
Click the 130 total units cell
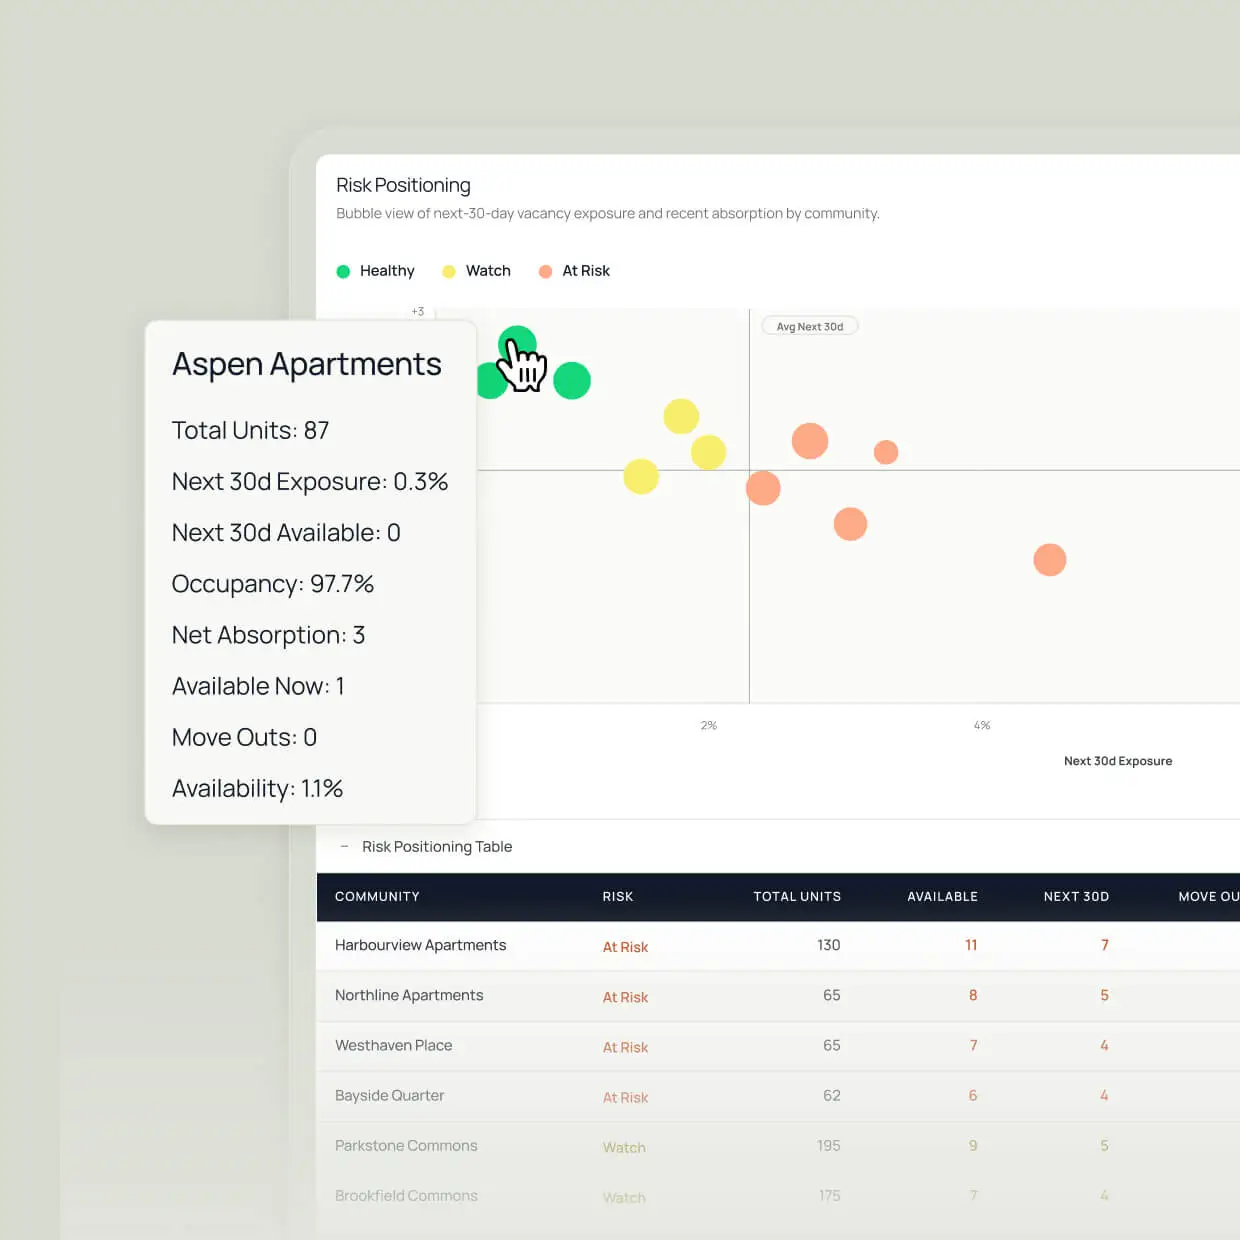click(829, 945)
